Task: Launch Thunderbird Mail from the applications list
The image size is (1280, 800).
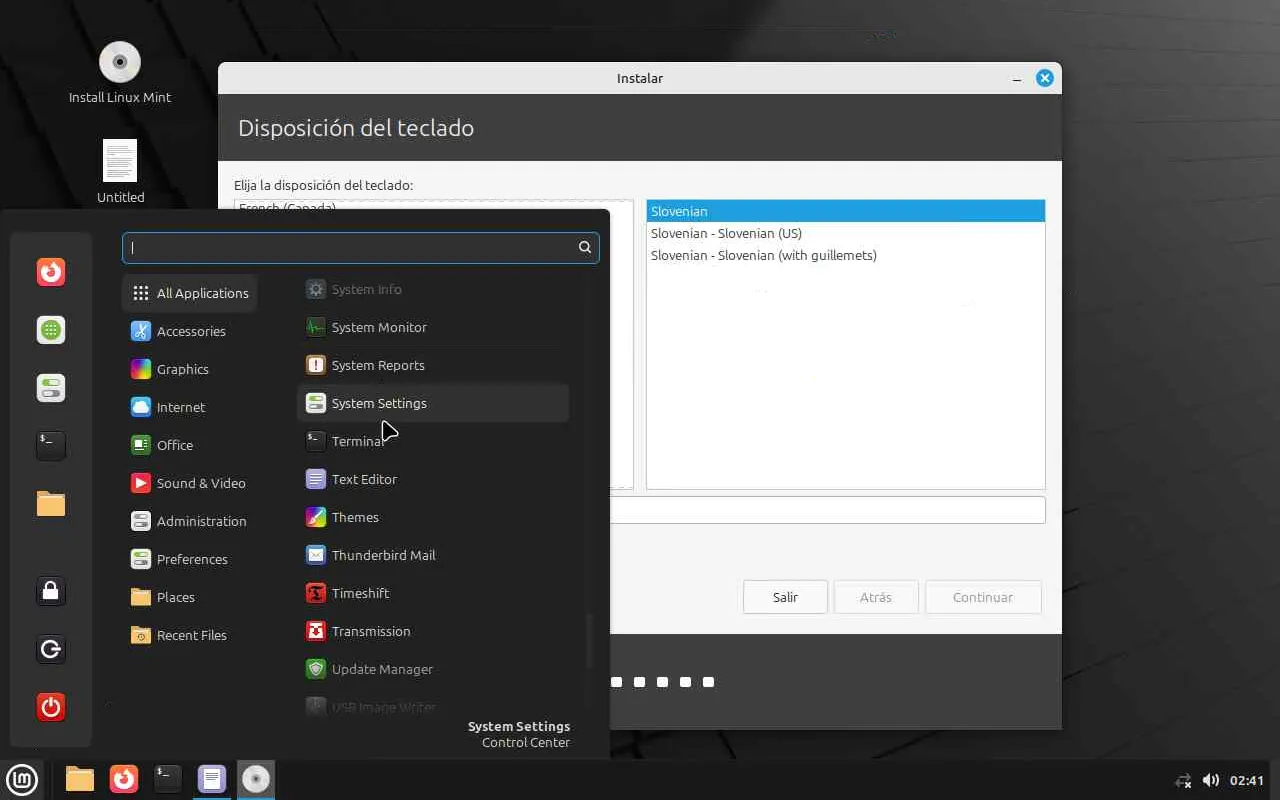Action: pyautogui.click(x=433, y=555)
